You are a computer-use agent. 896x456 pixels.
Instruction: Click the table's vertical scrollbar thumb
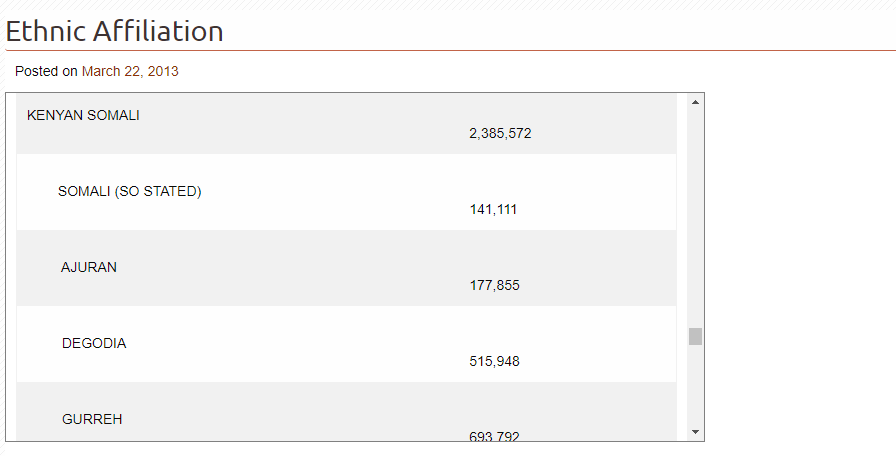(695, 336)
